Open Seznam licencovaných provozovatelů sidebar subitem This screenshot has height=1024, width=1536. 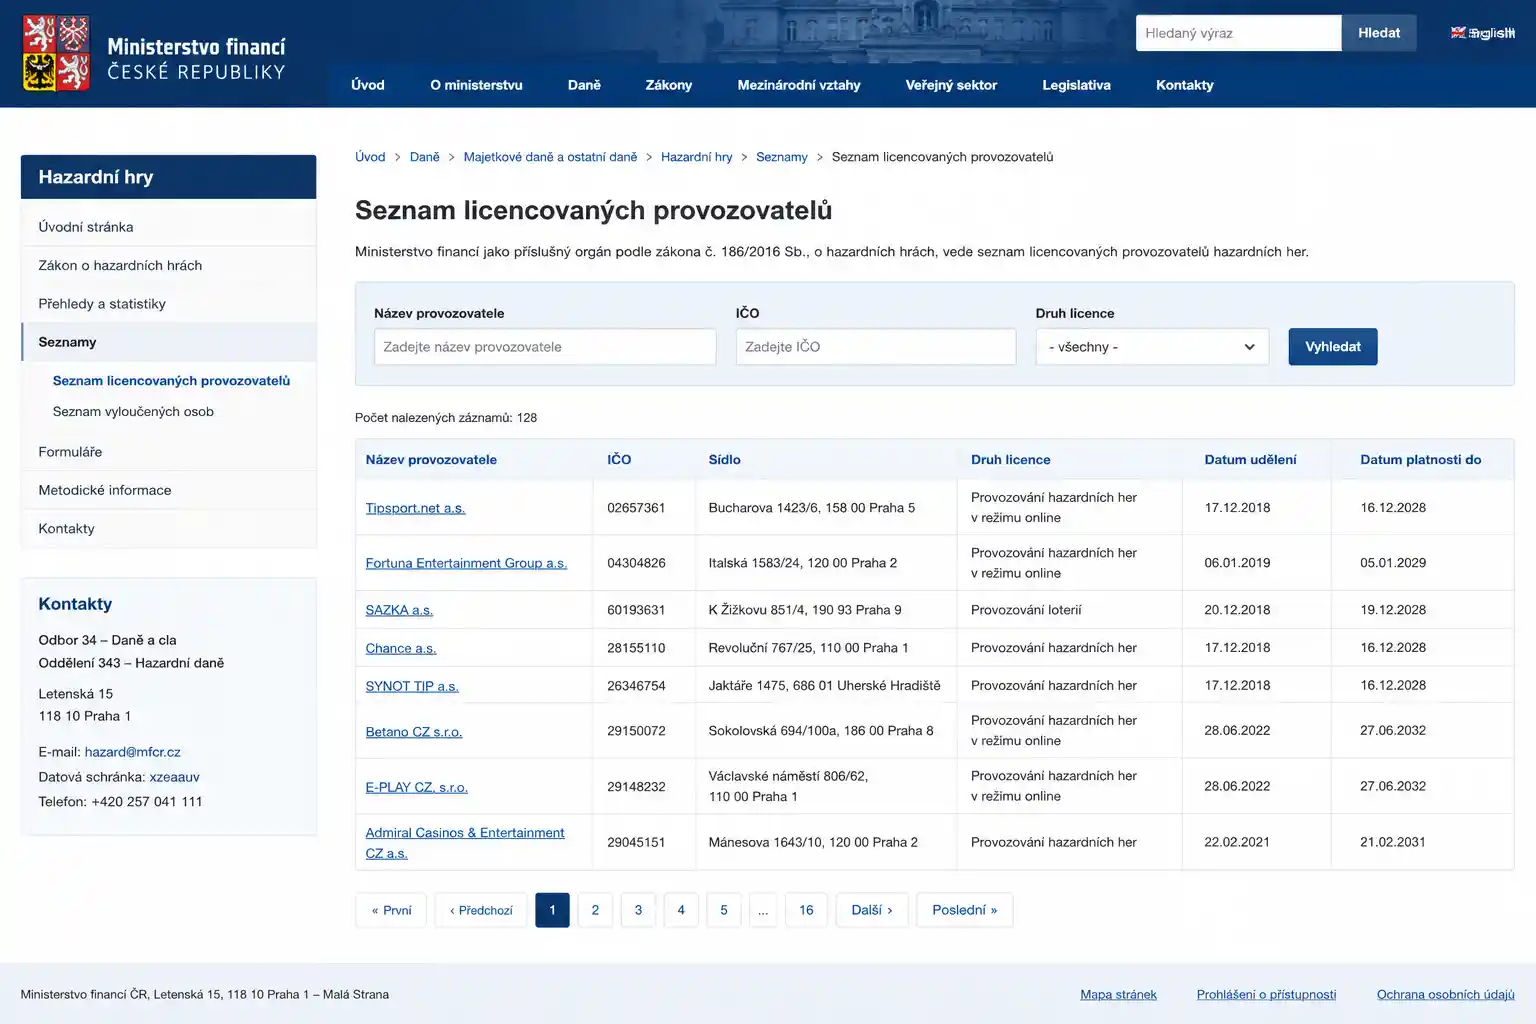171,381
